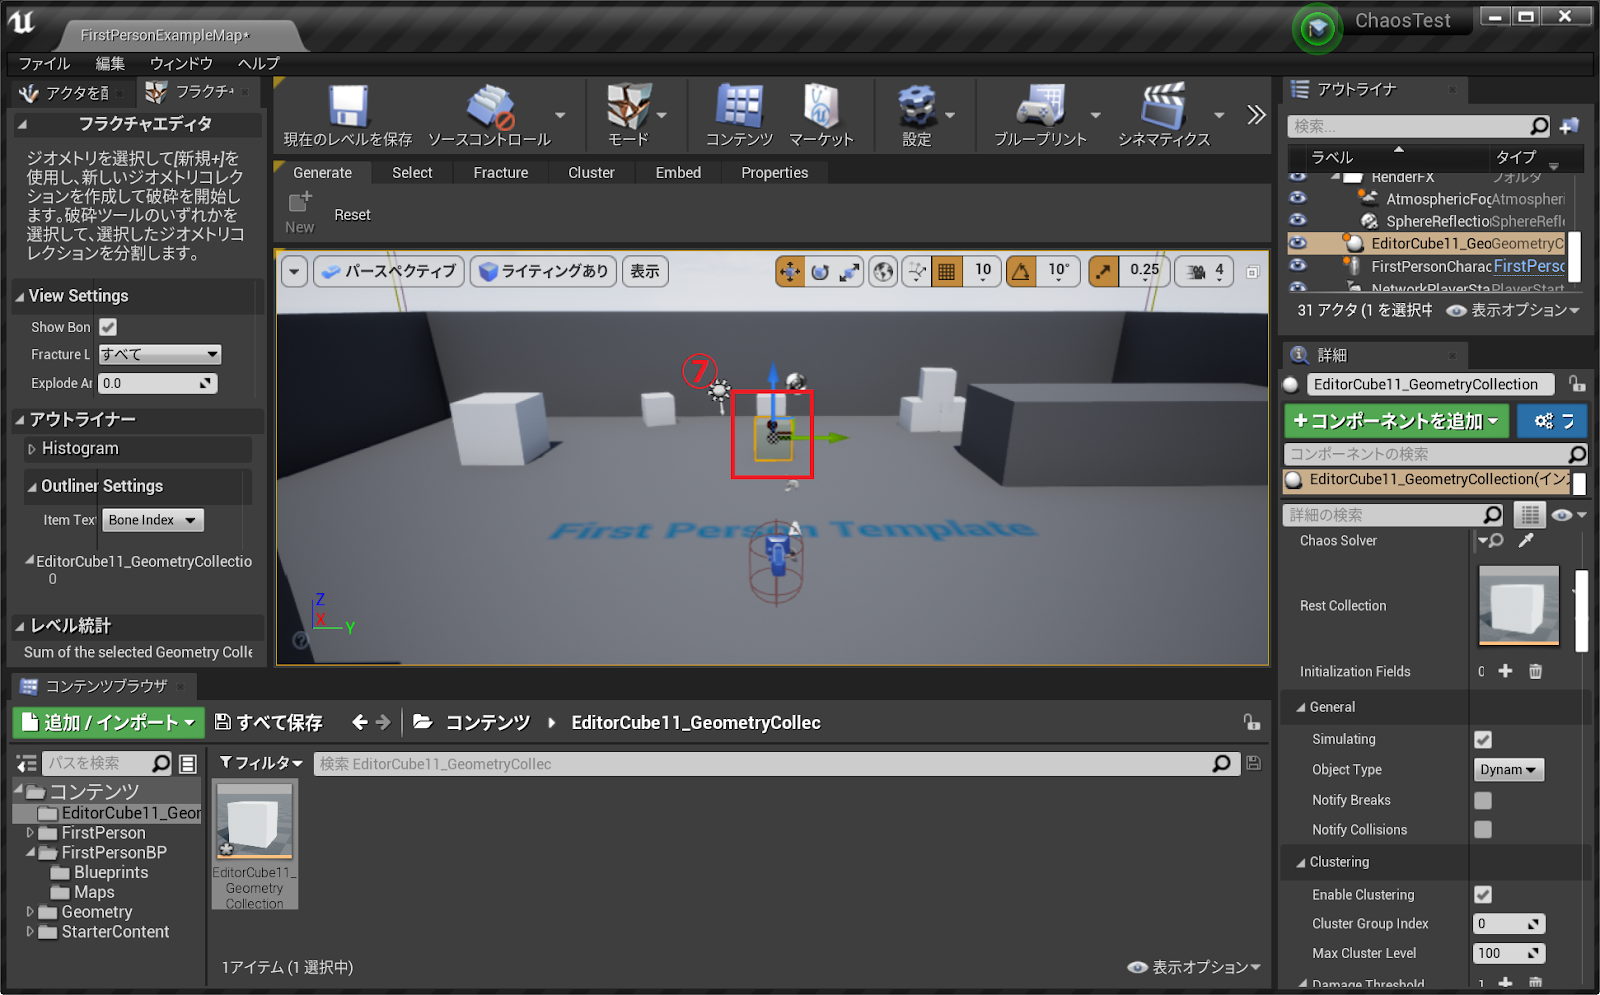Toggle grid snapping icon in viewport
Image resolution: width=1600 pixels, height=995 pixels.
point(947,271)
